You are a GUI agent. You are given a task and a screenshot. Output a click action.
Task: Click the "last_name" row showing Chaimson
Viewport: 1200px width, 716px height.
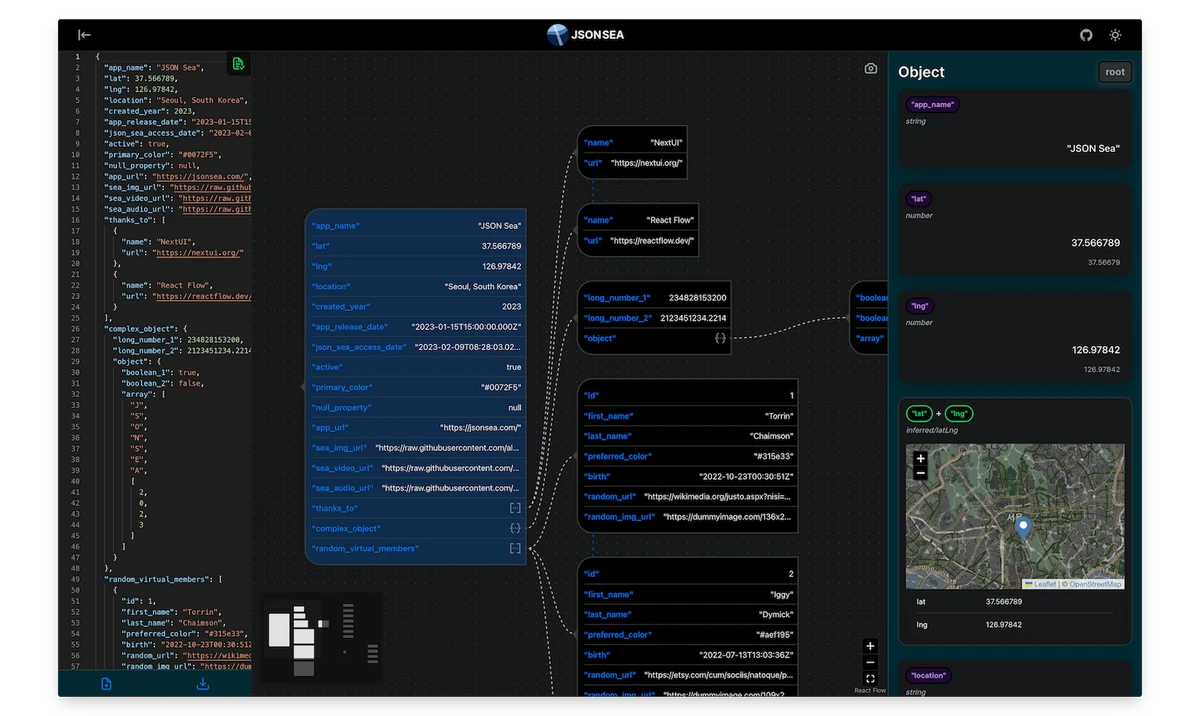pyautogui.click(x=688, y=436)
